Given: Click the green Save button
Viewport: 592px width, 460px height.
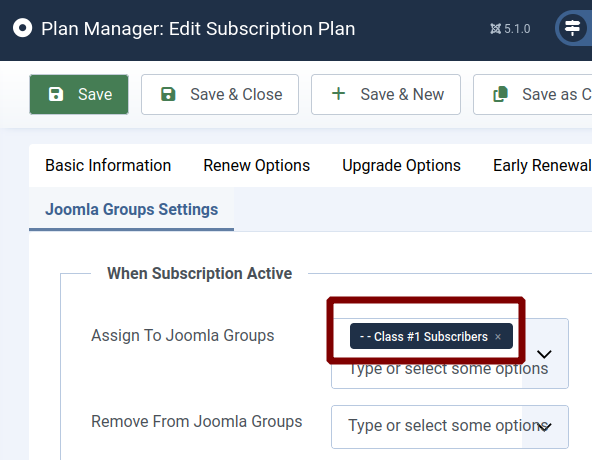Looking at the screenshot, I should [x=79, y=94].
